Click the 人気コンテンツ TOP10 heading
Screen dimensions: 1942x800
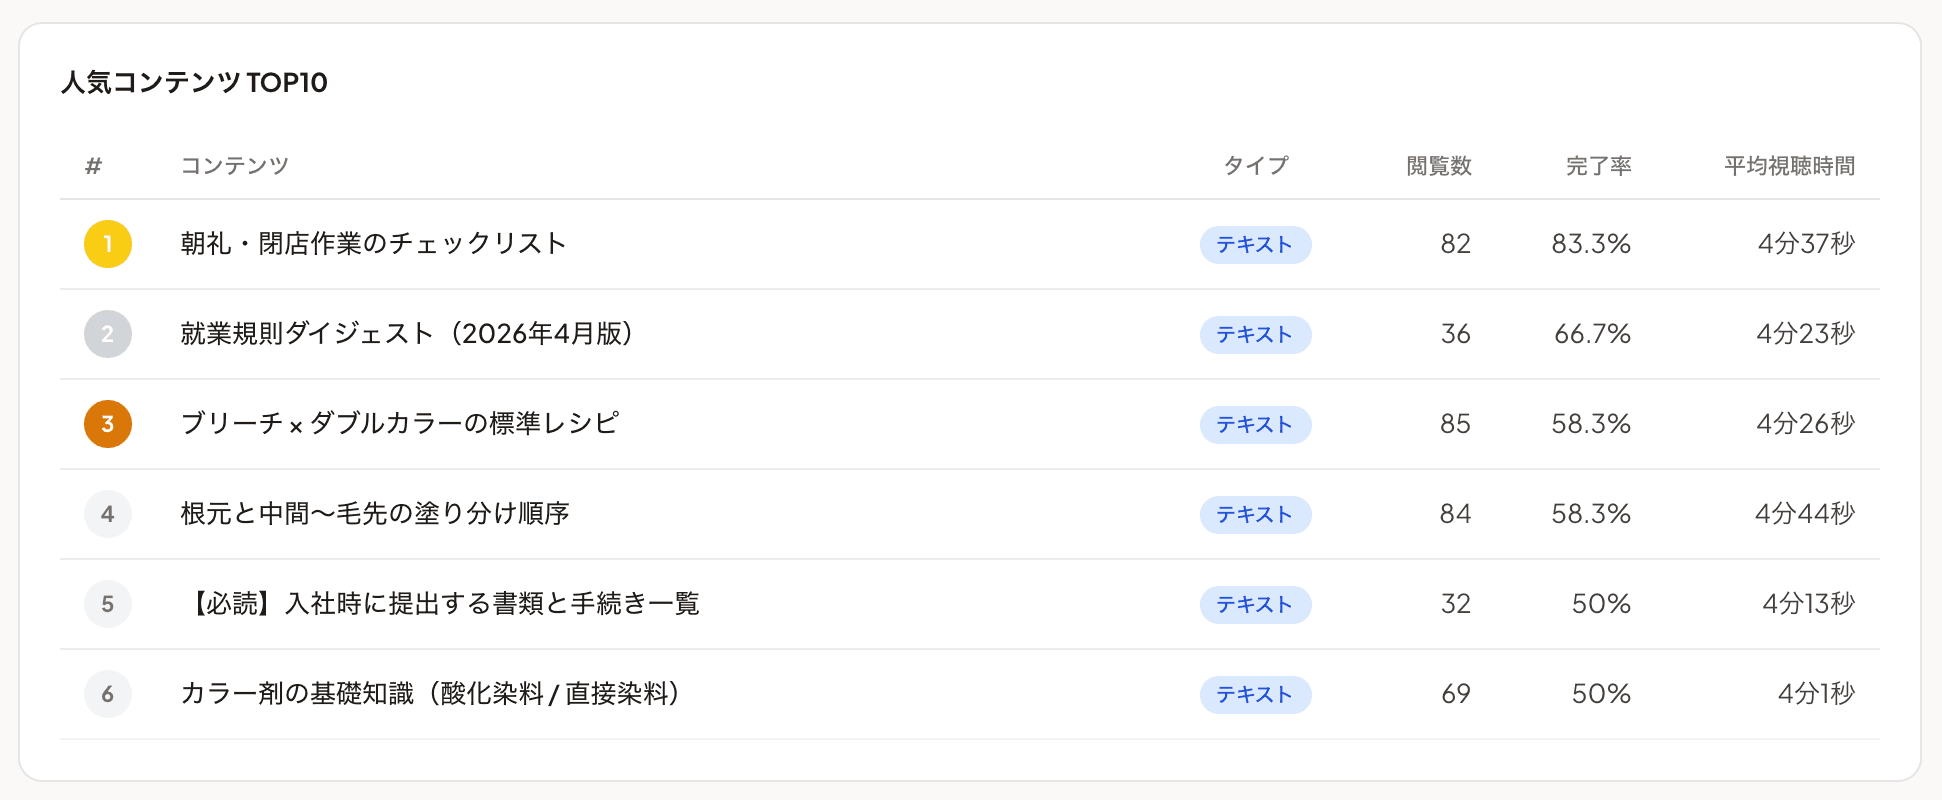[194, 84]
